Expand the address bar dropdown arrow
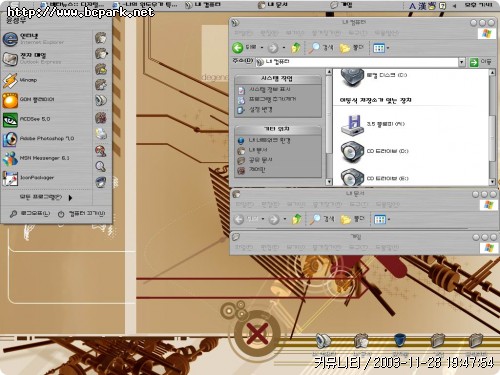 (x=462, y=62)
